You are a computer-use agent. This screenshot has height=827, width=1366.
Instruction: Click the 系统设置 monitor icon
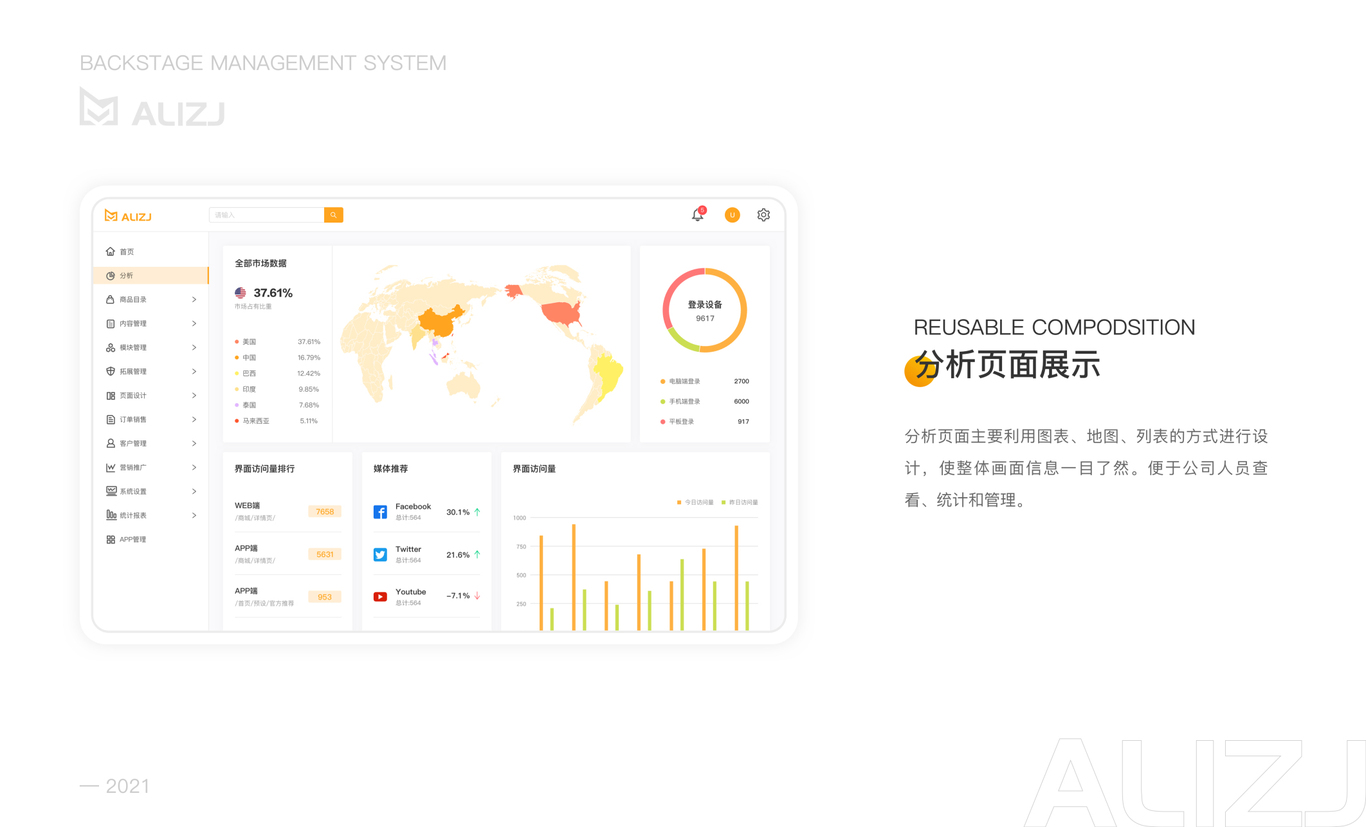point(110,491)
